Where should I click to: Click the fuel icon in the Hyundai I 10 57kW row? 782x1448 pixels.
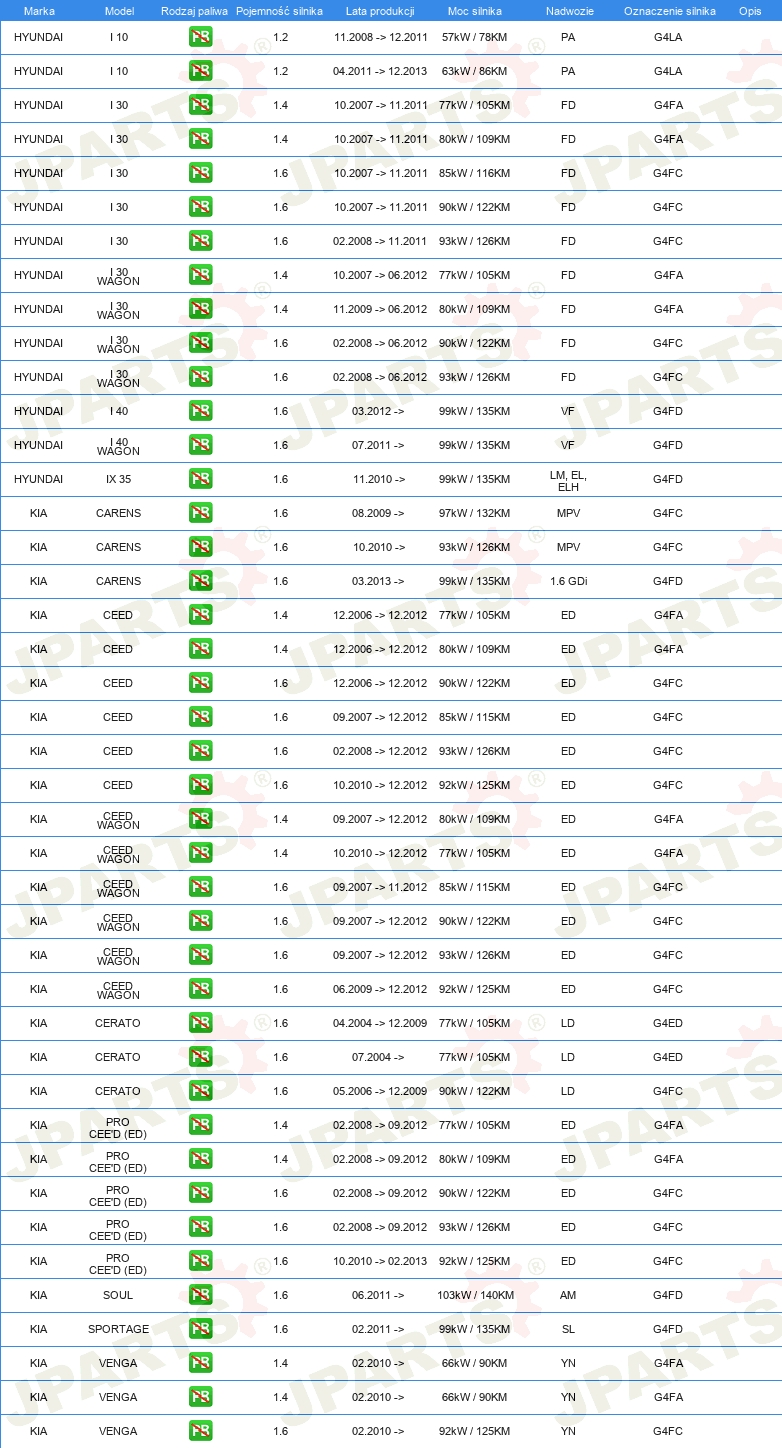click(200, 37)
